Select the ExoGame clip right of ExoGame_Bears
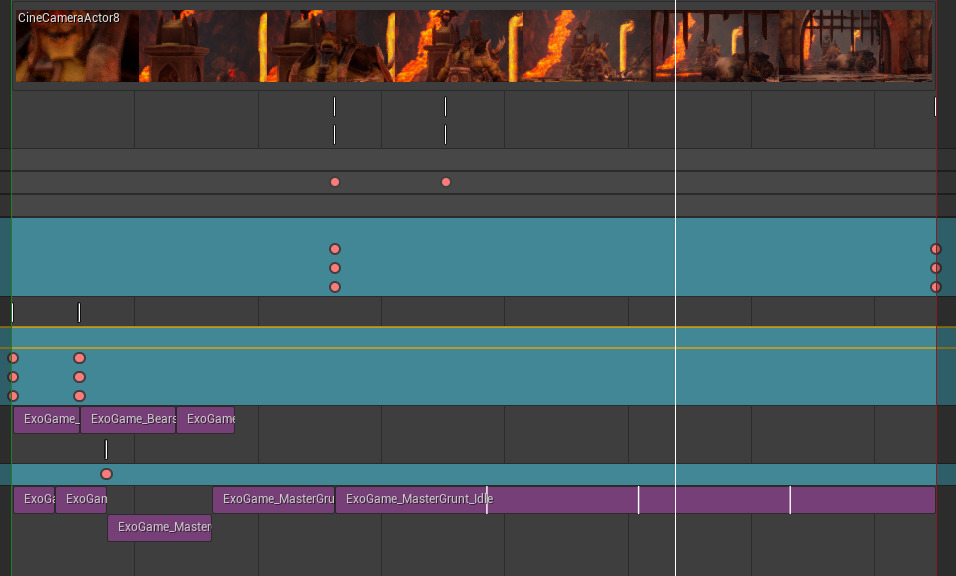The height and width of the screenshot is (576, 956). [206, 420]
